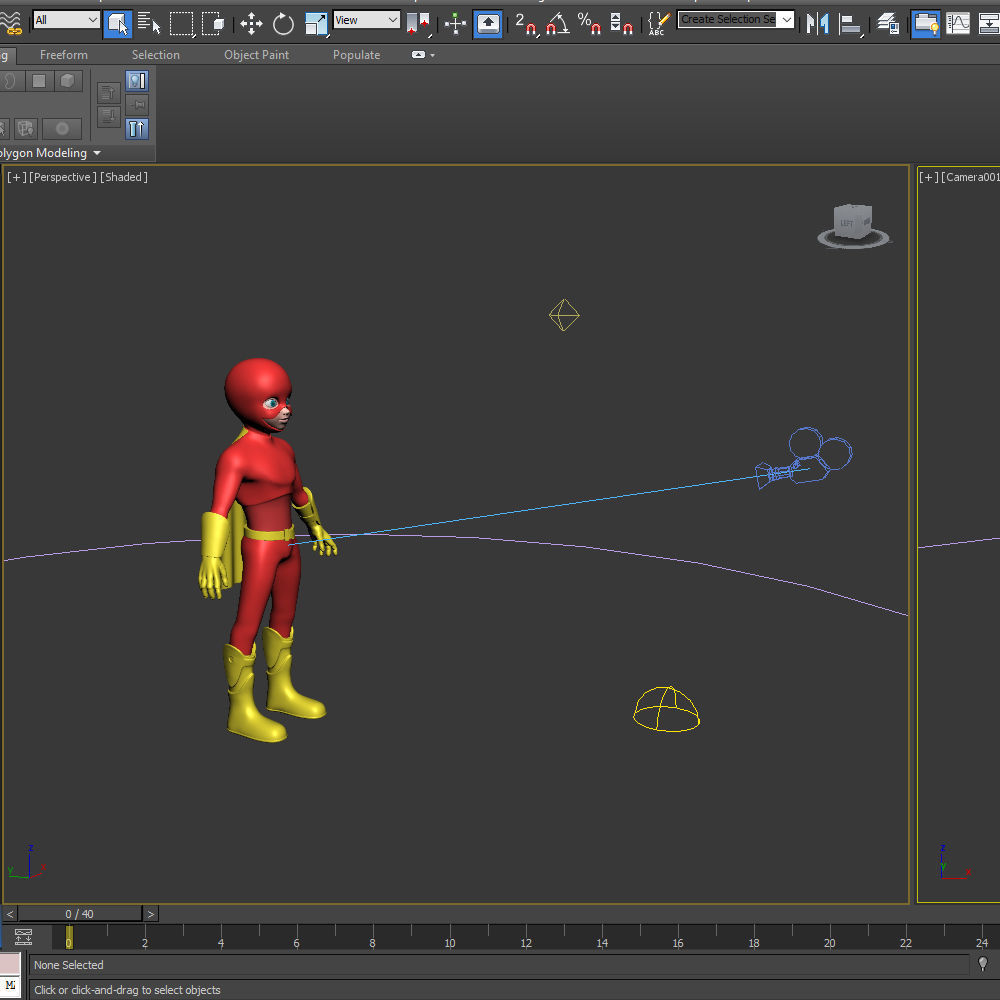Open the [Shaded] shading menu
This screenshot has height=1000, width=1000.
click(x=124, y=177)
